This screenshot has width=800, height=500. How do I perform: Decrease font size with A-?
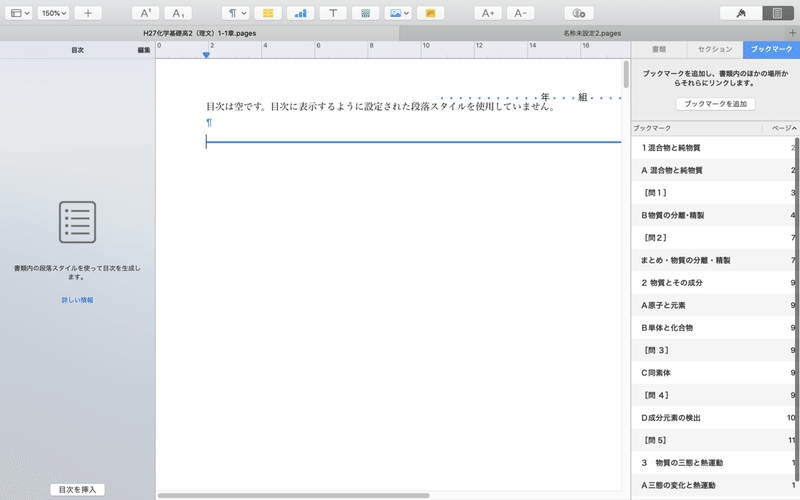(520, 13)
